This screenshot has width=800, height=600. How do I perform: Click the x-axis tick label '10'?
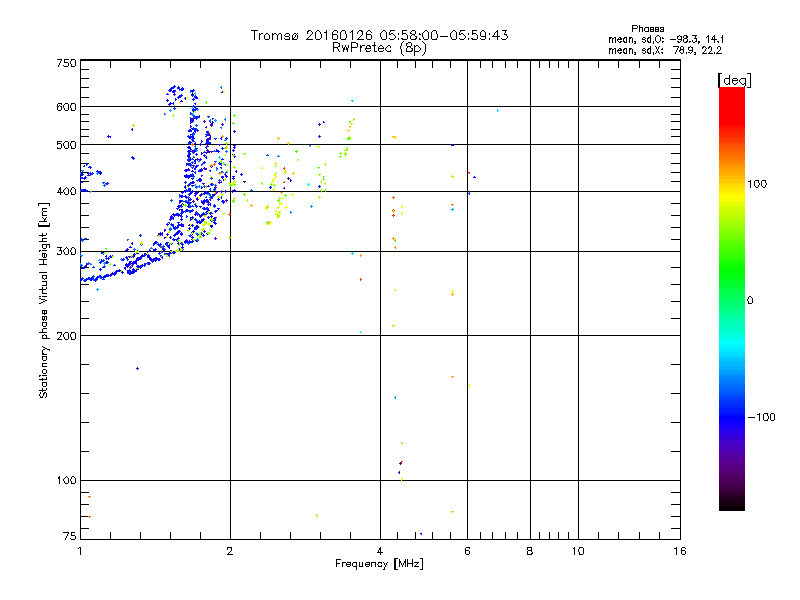[578, 551]
